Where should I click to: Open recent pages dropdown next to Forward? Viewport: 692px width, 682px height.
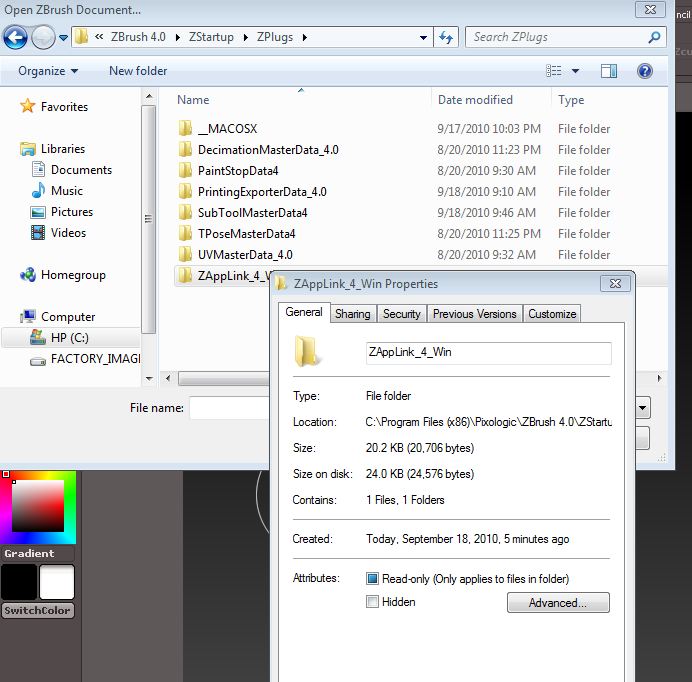pyautogui.click(x=63, y=38)
